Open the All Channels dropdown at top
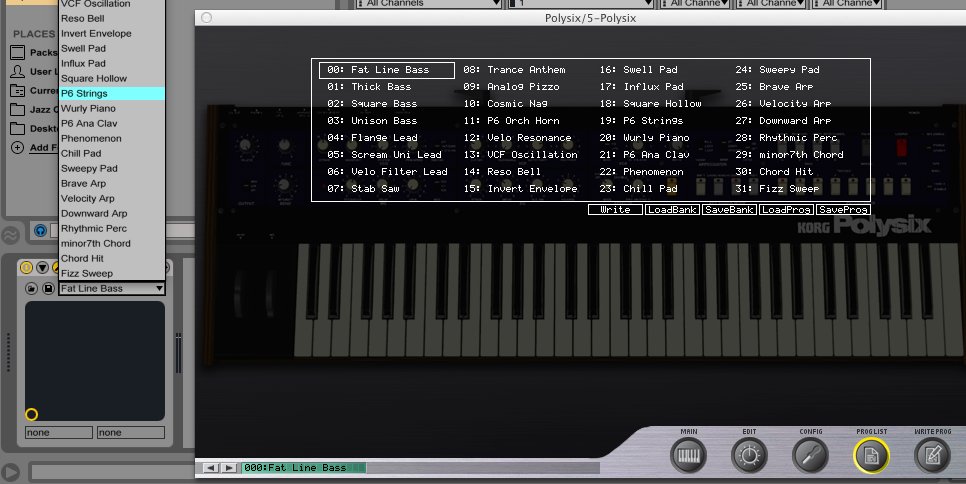The height and width of the screenshot is (484, 966). (429, 4)
